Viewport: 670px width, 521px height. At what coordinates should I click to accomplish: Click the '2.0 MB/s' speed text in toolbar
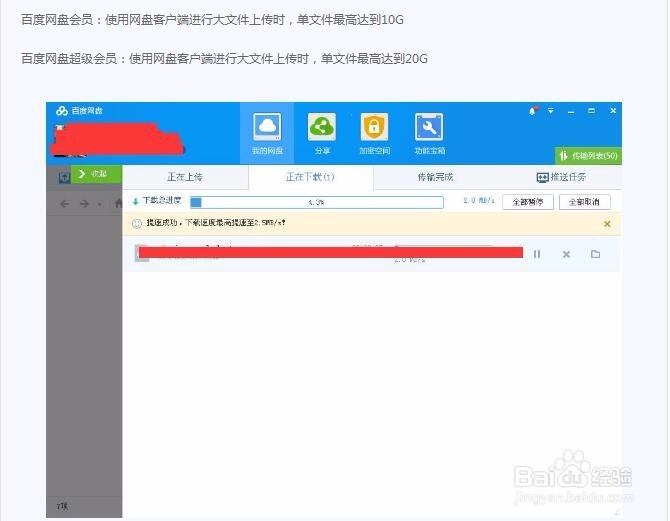479,200
